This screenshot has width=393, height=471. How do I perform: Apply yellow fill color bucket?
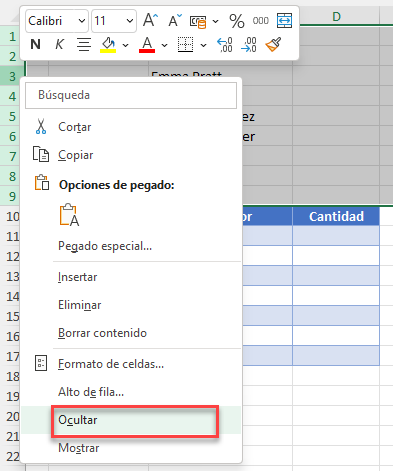tap(108, 45)
